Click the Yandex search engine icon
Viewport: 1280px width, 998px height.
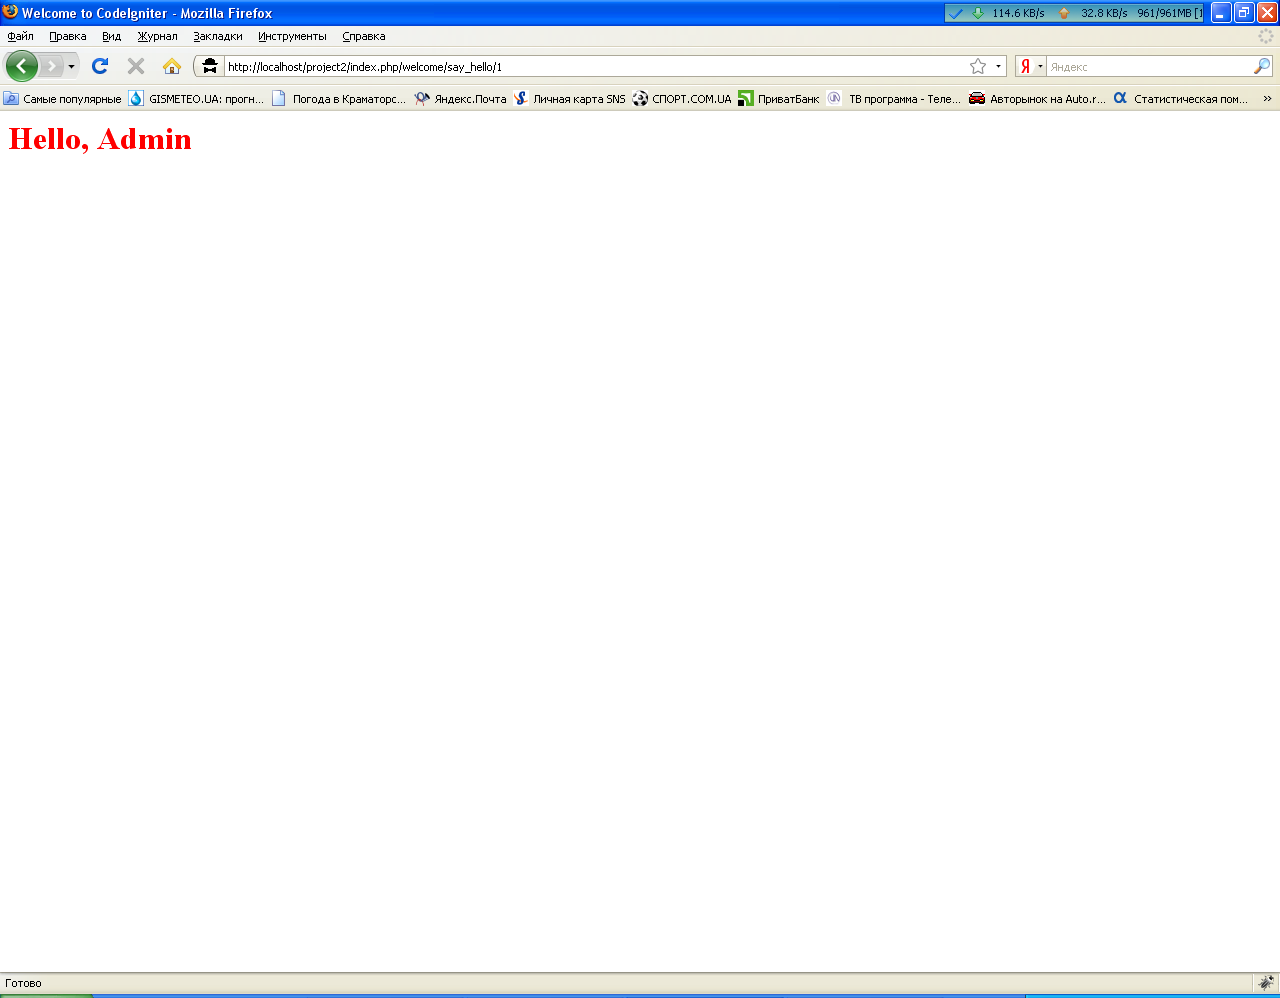tap(1025, 67)
